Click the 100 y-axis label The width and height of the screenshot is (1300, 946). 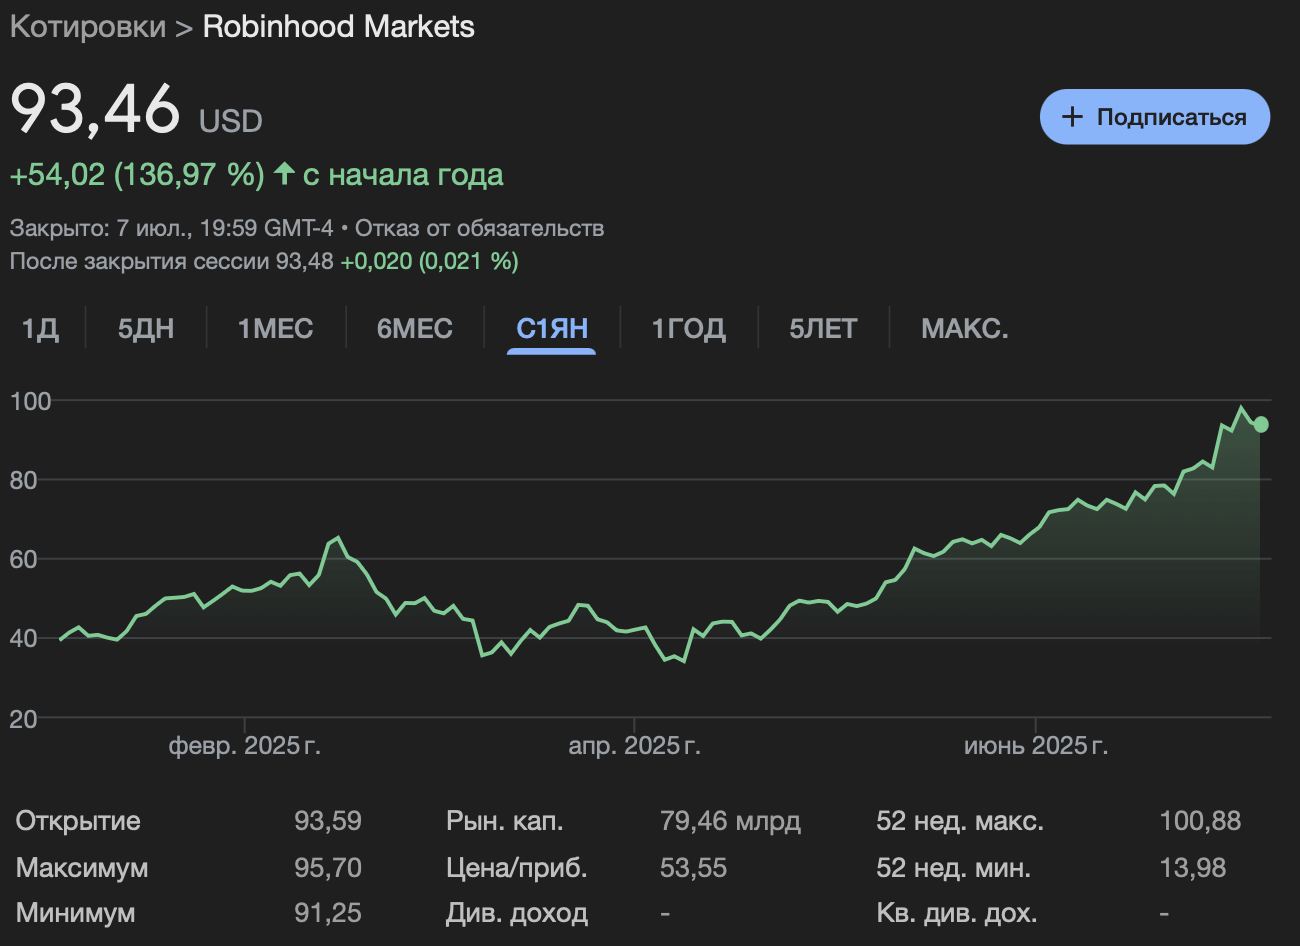click(30, 402)
